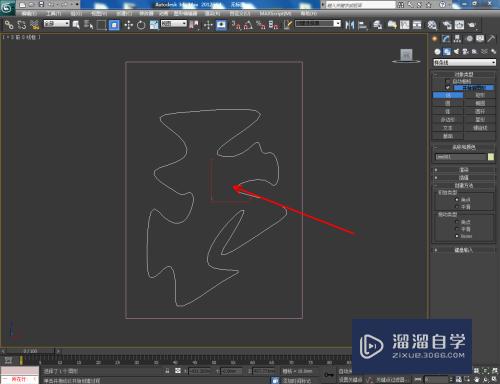
Task: Click the Mirror tool icon
Action: (x=350, y=25)
